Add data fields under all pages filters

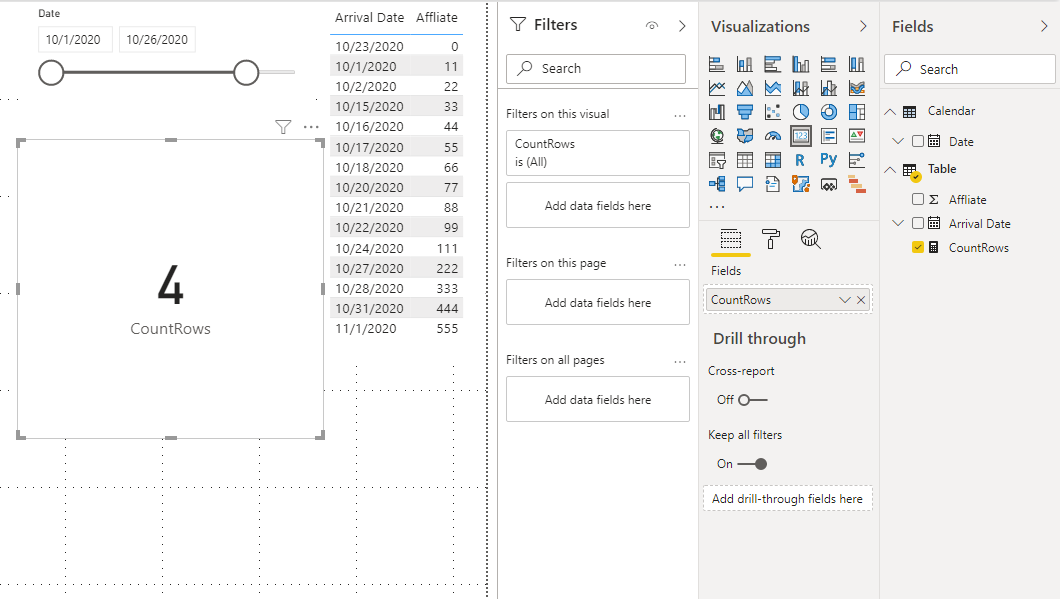(x=598, y=400)
